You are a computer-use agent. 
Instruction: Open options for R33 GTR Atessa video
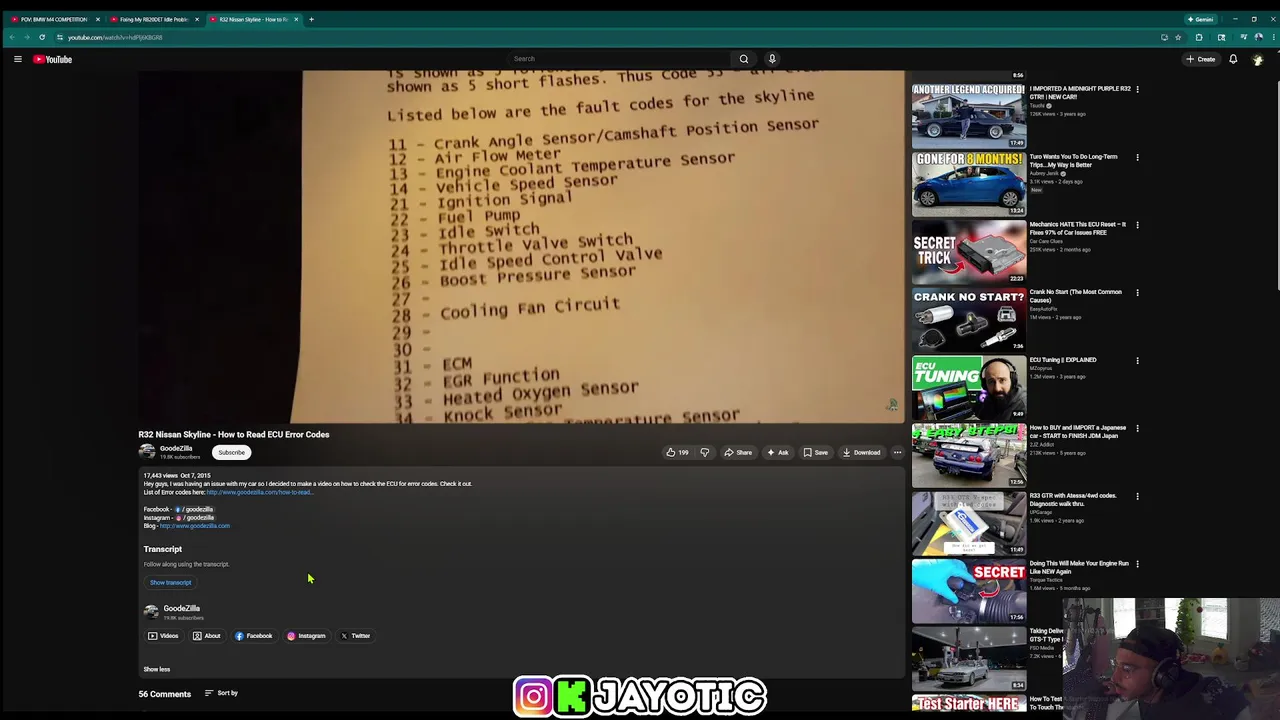pos(1137,496)
